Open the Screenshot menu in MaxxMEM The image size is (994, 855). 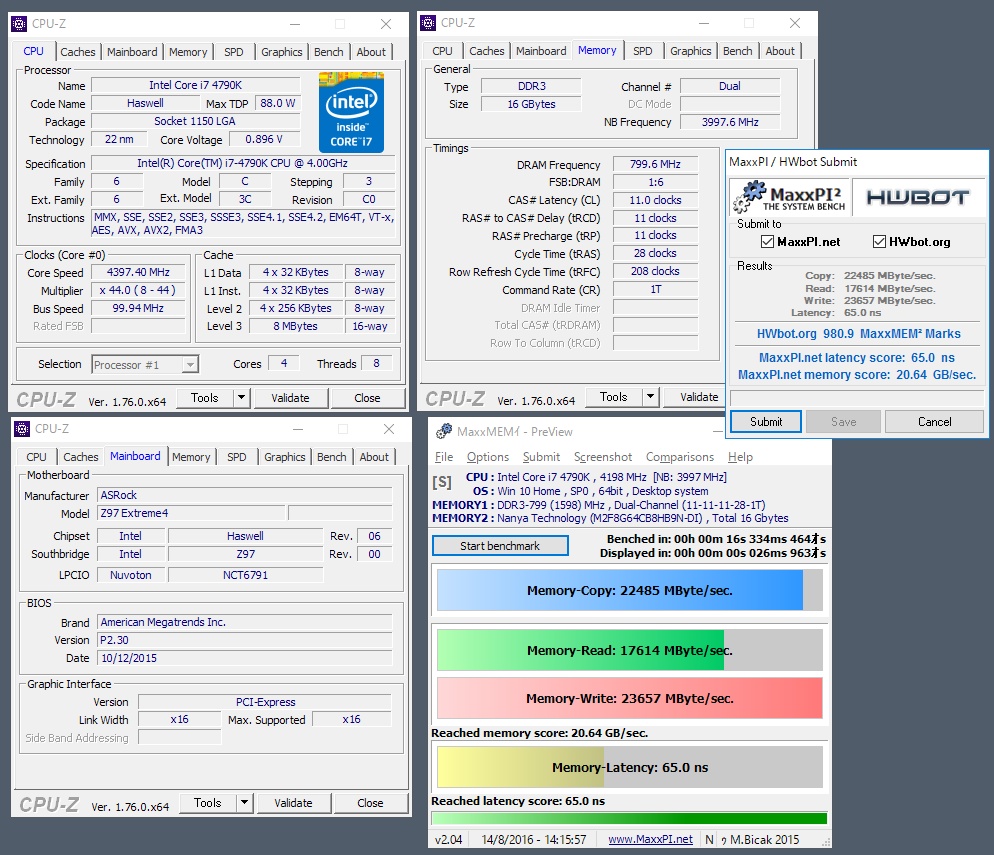coord(603,457)
